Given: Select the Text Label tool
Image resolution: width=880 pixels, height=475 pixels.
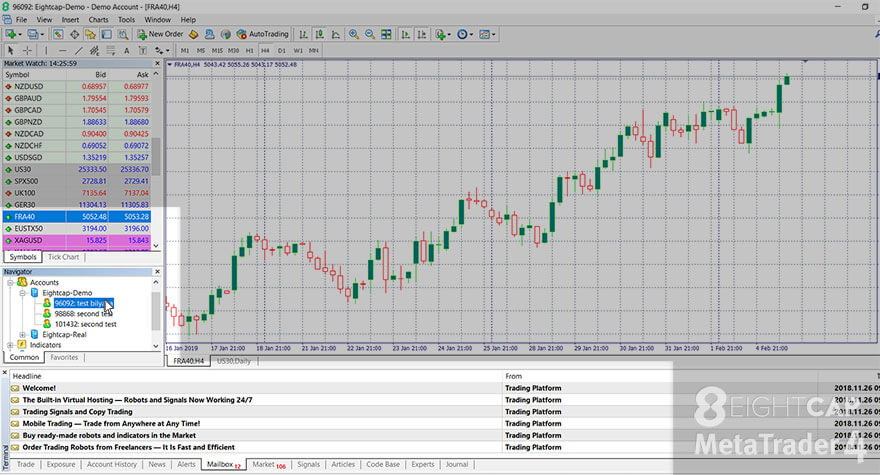Looking at the screenshot, I should (x=143, y=51).
